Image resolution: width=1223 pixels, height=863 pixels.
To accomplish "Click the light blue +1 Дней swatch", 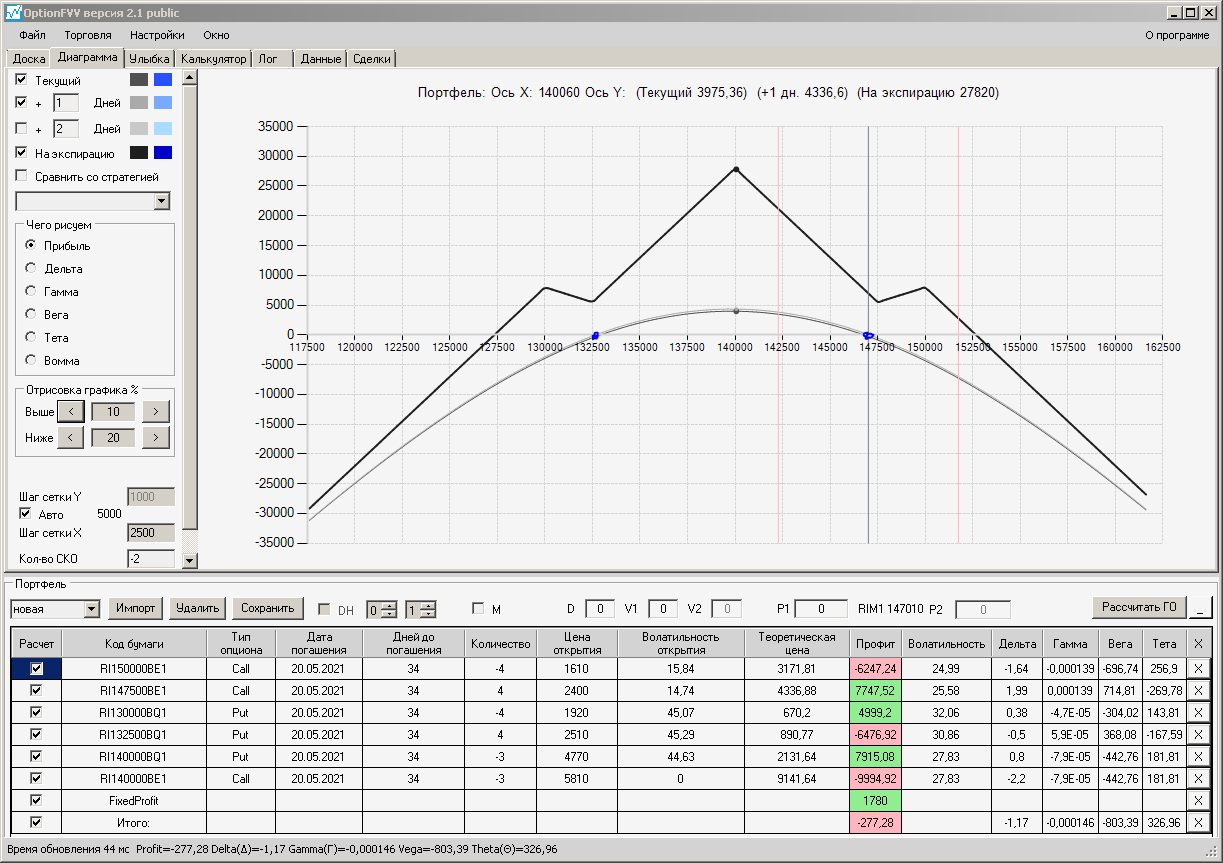I will 163,103.
